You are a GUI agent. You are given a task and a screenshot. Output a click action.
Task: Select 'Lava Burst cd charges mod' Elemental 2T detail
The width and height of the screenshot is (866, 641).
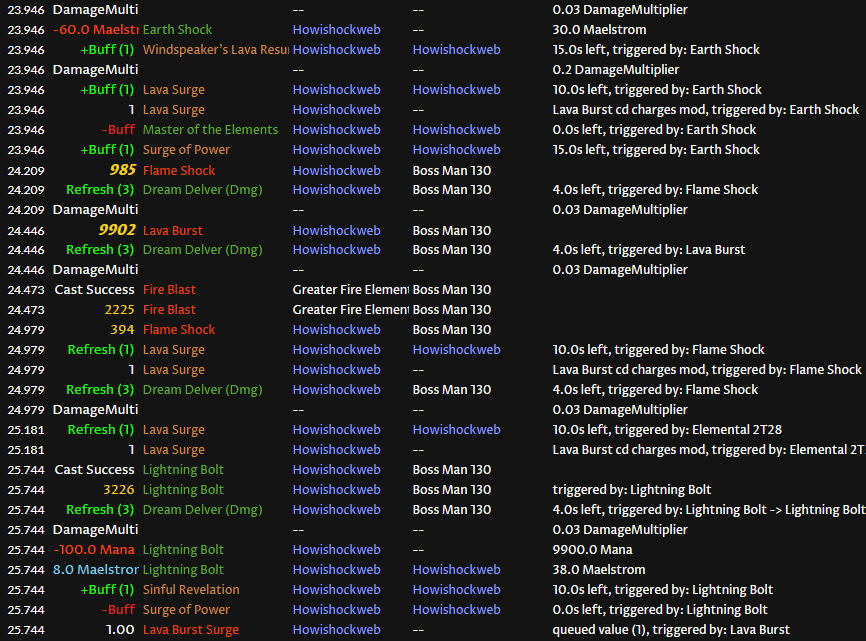click(709, 450)
